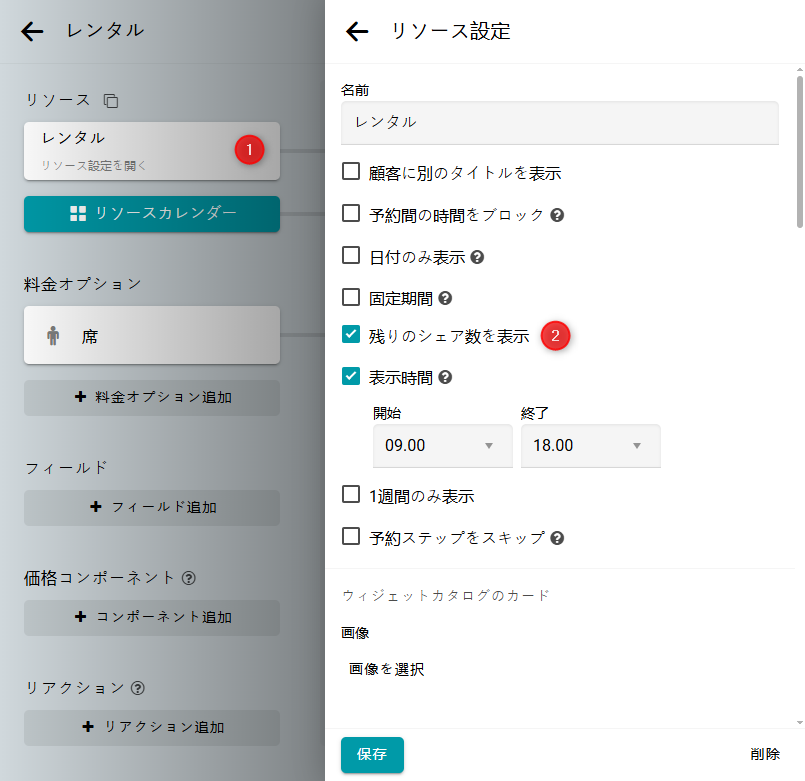The height and width of the screenshot is (781, 805).
Task: Expand the 終了 time dropdown
Action: click(590, 446)
